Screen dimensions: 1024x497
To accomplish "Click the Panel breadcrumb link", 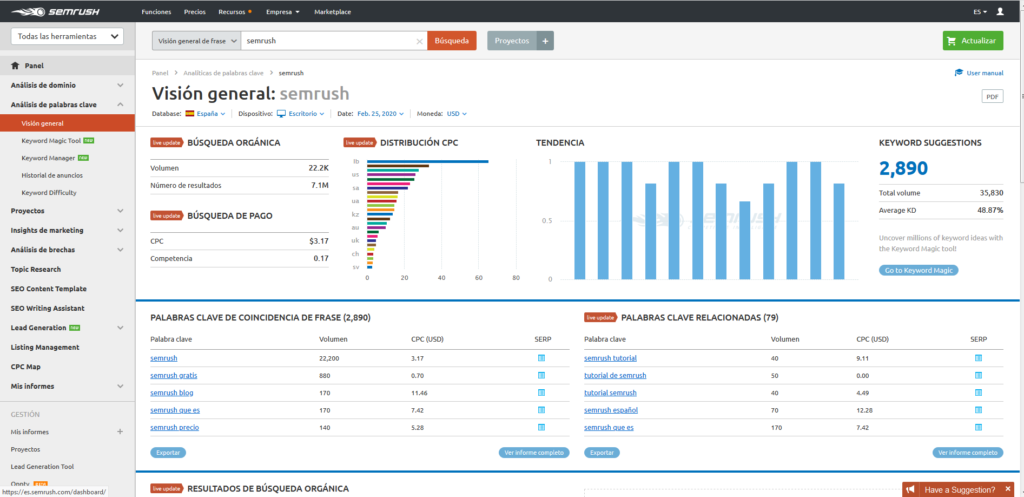I will (x=160, y=73).
